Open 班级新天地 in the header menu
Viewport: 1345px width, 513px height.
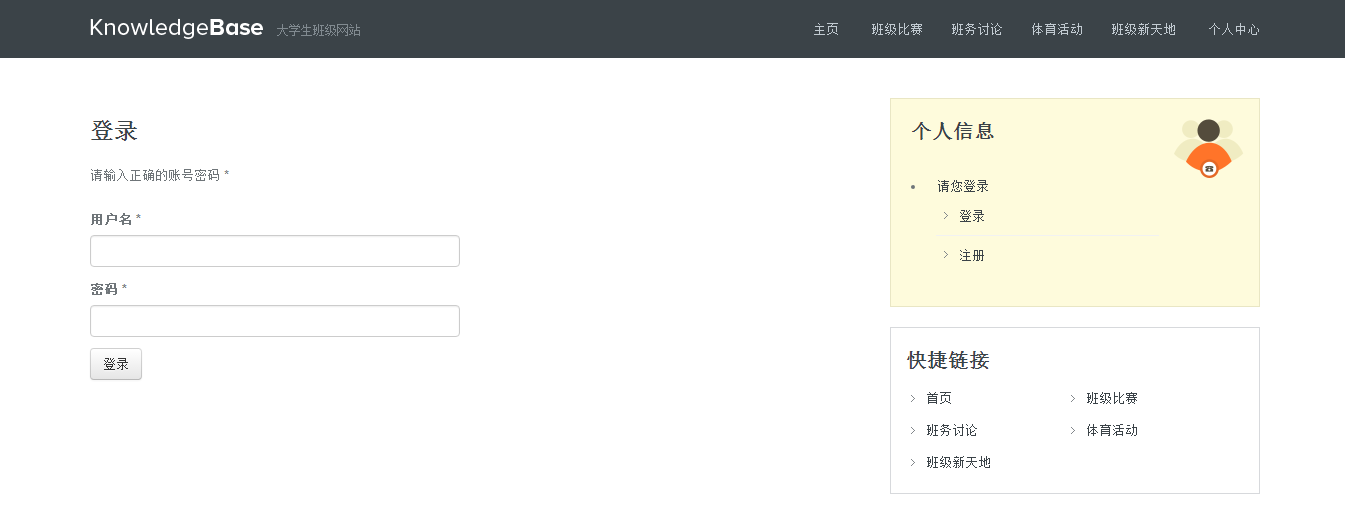point(1144,30)
